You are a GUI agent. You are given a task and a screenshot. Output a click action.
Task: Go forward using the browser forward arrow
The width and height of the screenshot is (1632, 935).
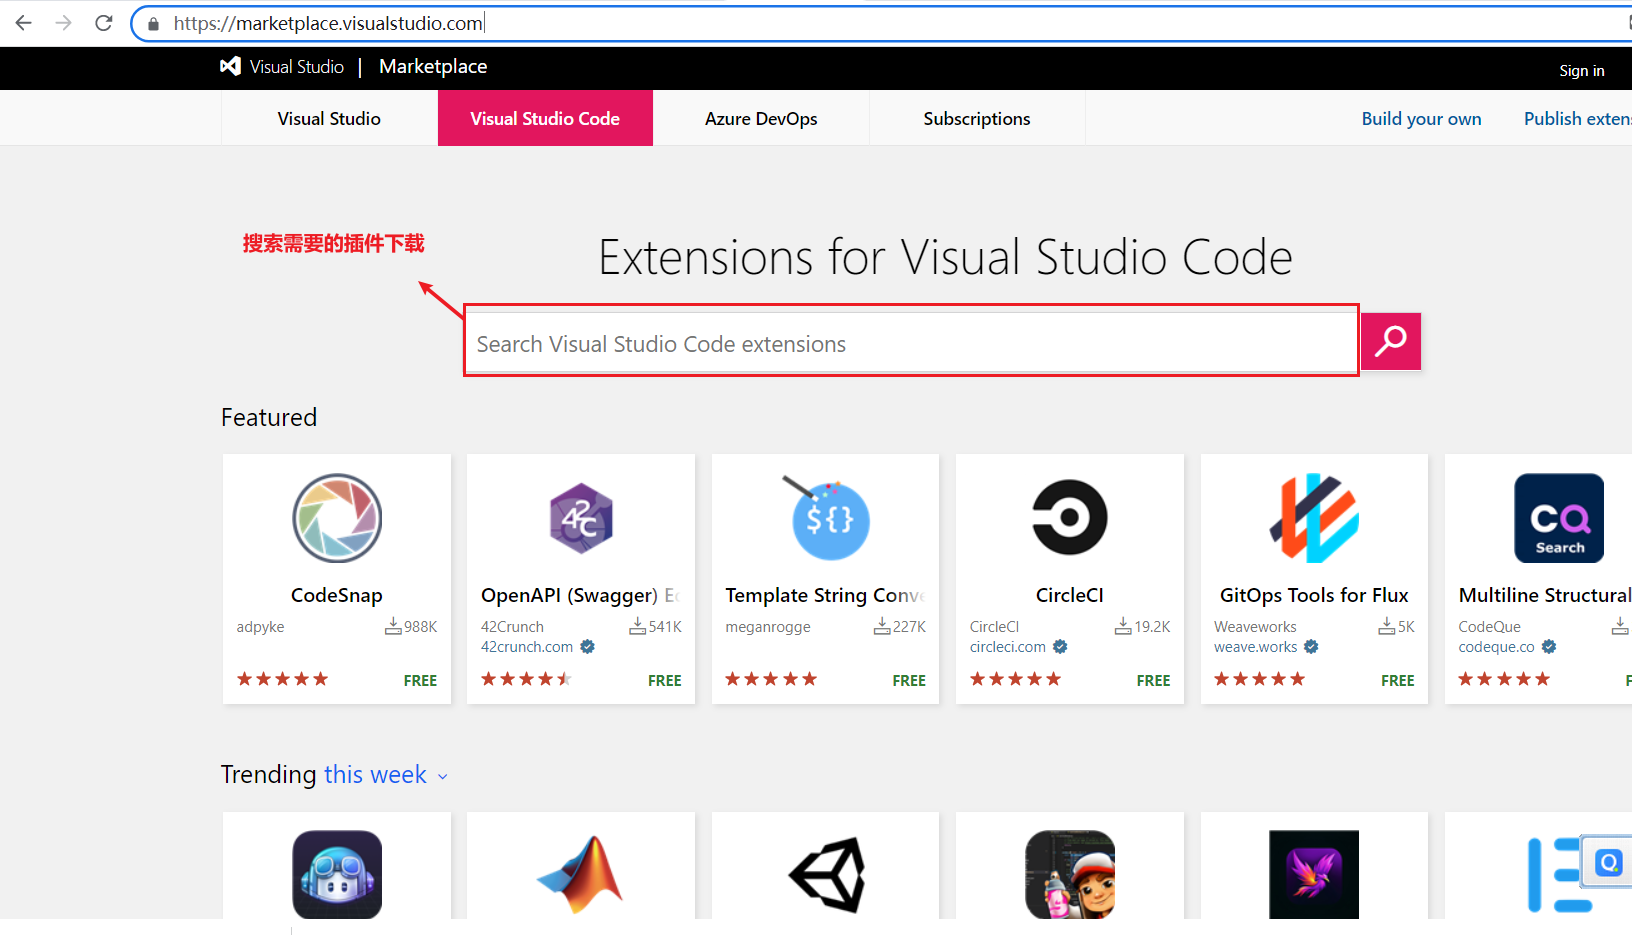[x=64, y=23]
